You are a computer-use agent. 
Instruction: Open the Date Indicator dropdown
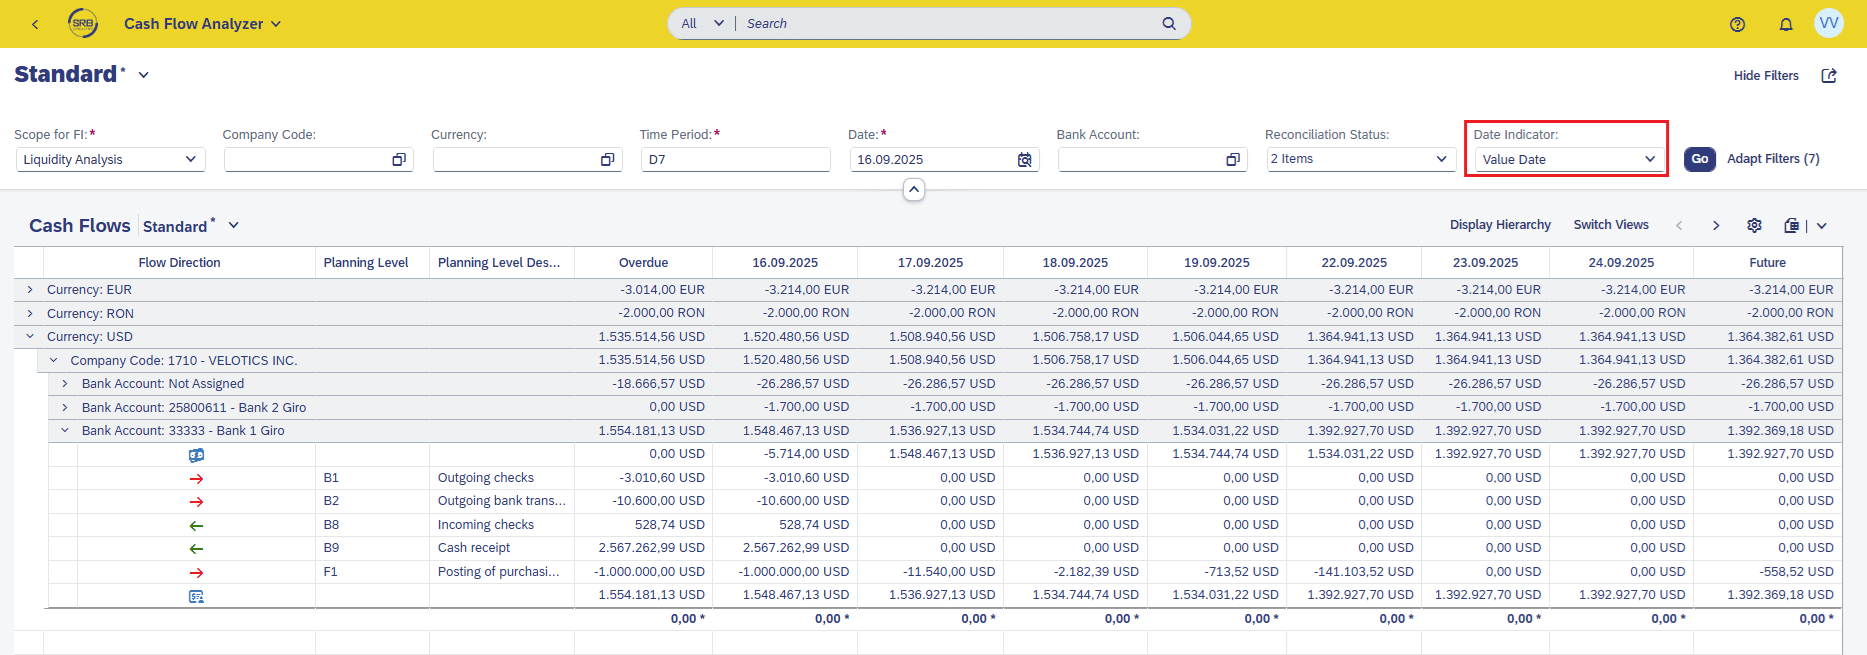(1649, 159)
